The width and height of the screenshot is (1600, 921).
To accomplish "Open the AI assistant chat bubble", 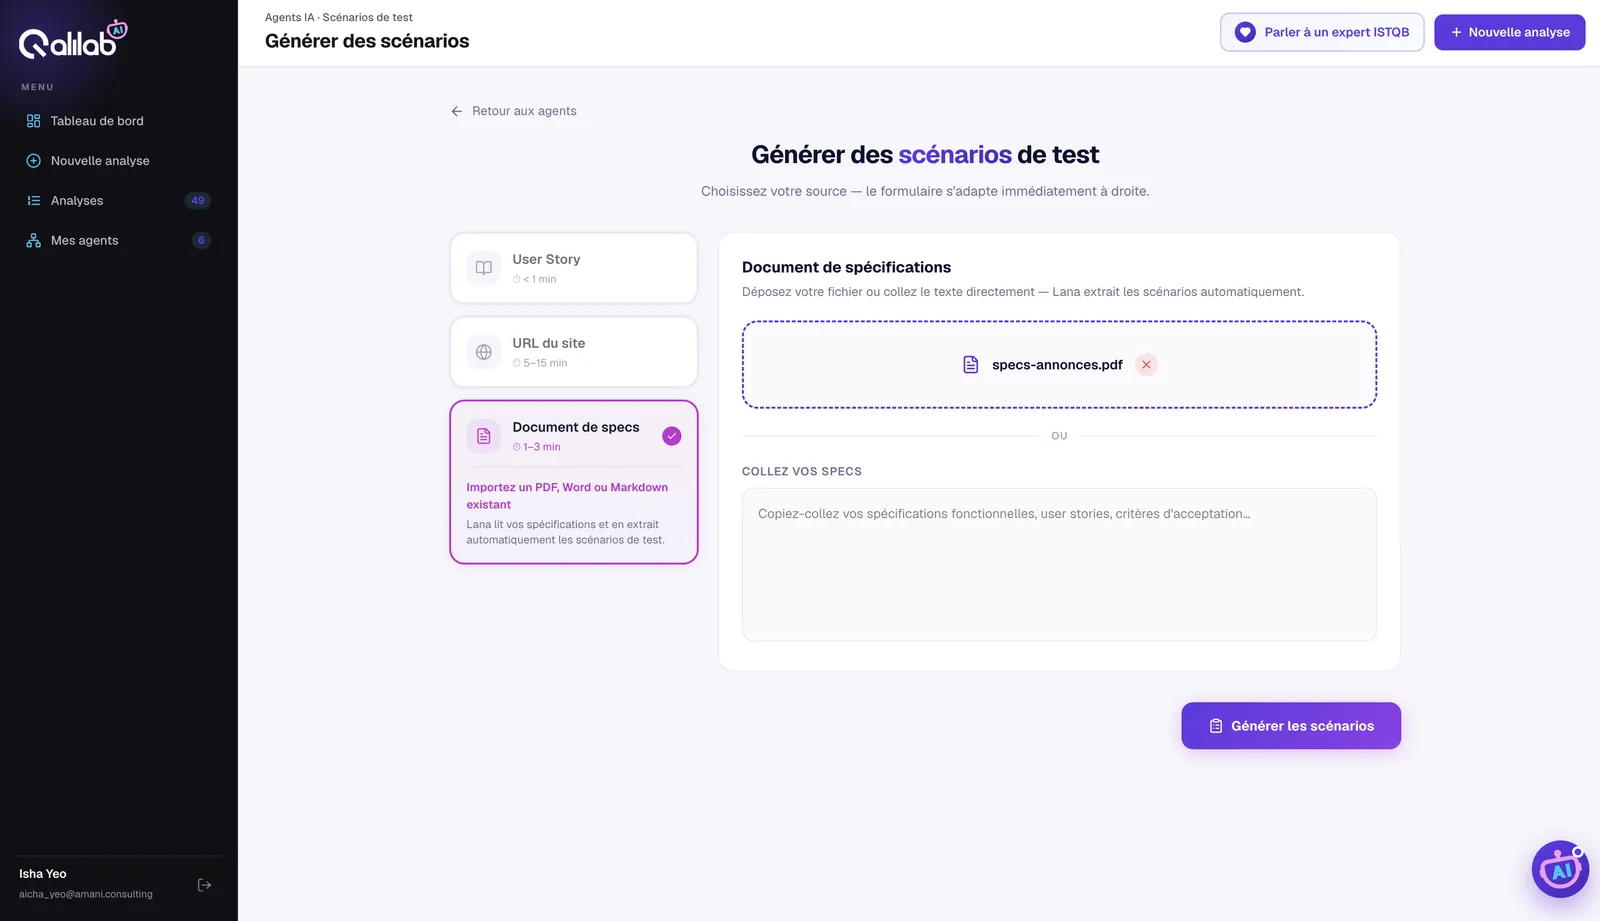I will (1560, 869).
